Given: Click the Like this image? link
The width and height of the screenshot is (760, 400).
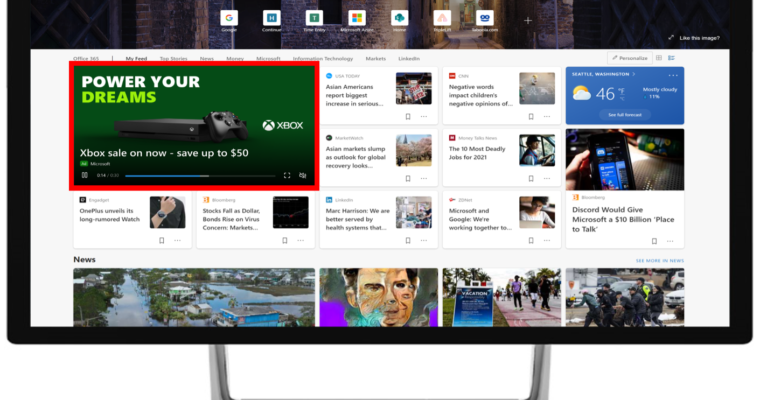Looking at the screenshot, I should [x=699, y=38].
